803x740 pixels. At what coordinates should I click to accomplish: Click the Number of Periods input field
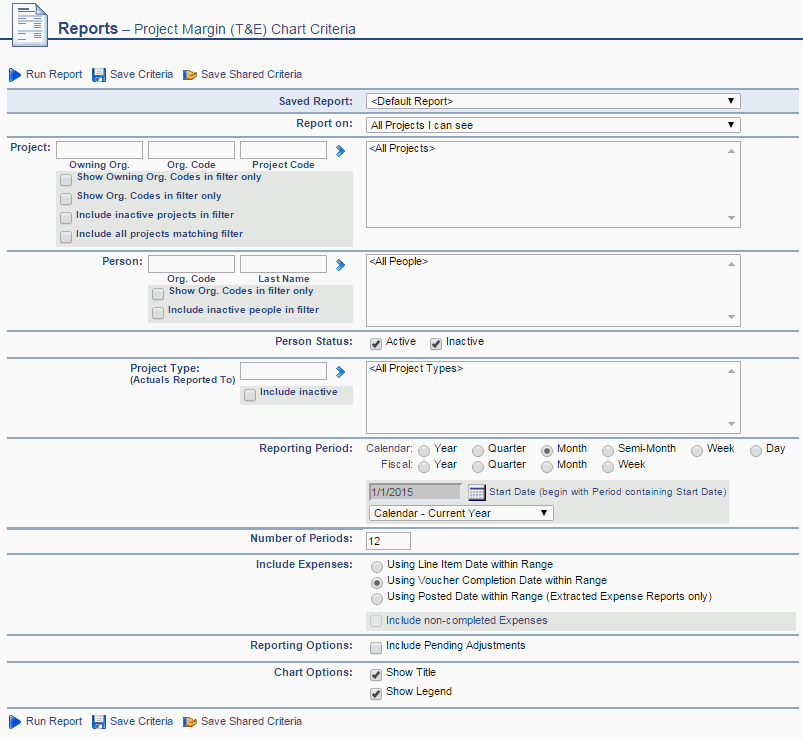pyautogui.click(x=388, y=540)
